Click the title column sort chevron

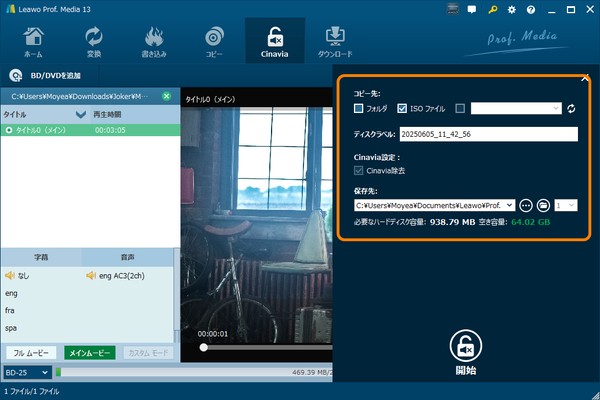81,114
